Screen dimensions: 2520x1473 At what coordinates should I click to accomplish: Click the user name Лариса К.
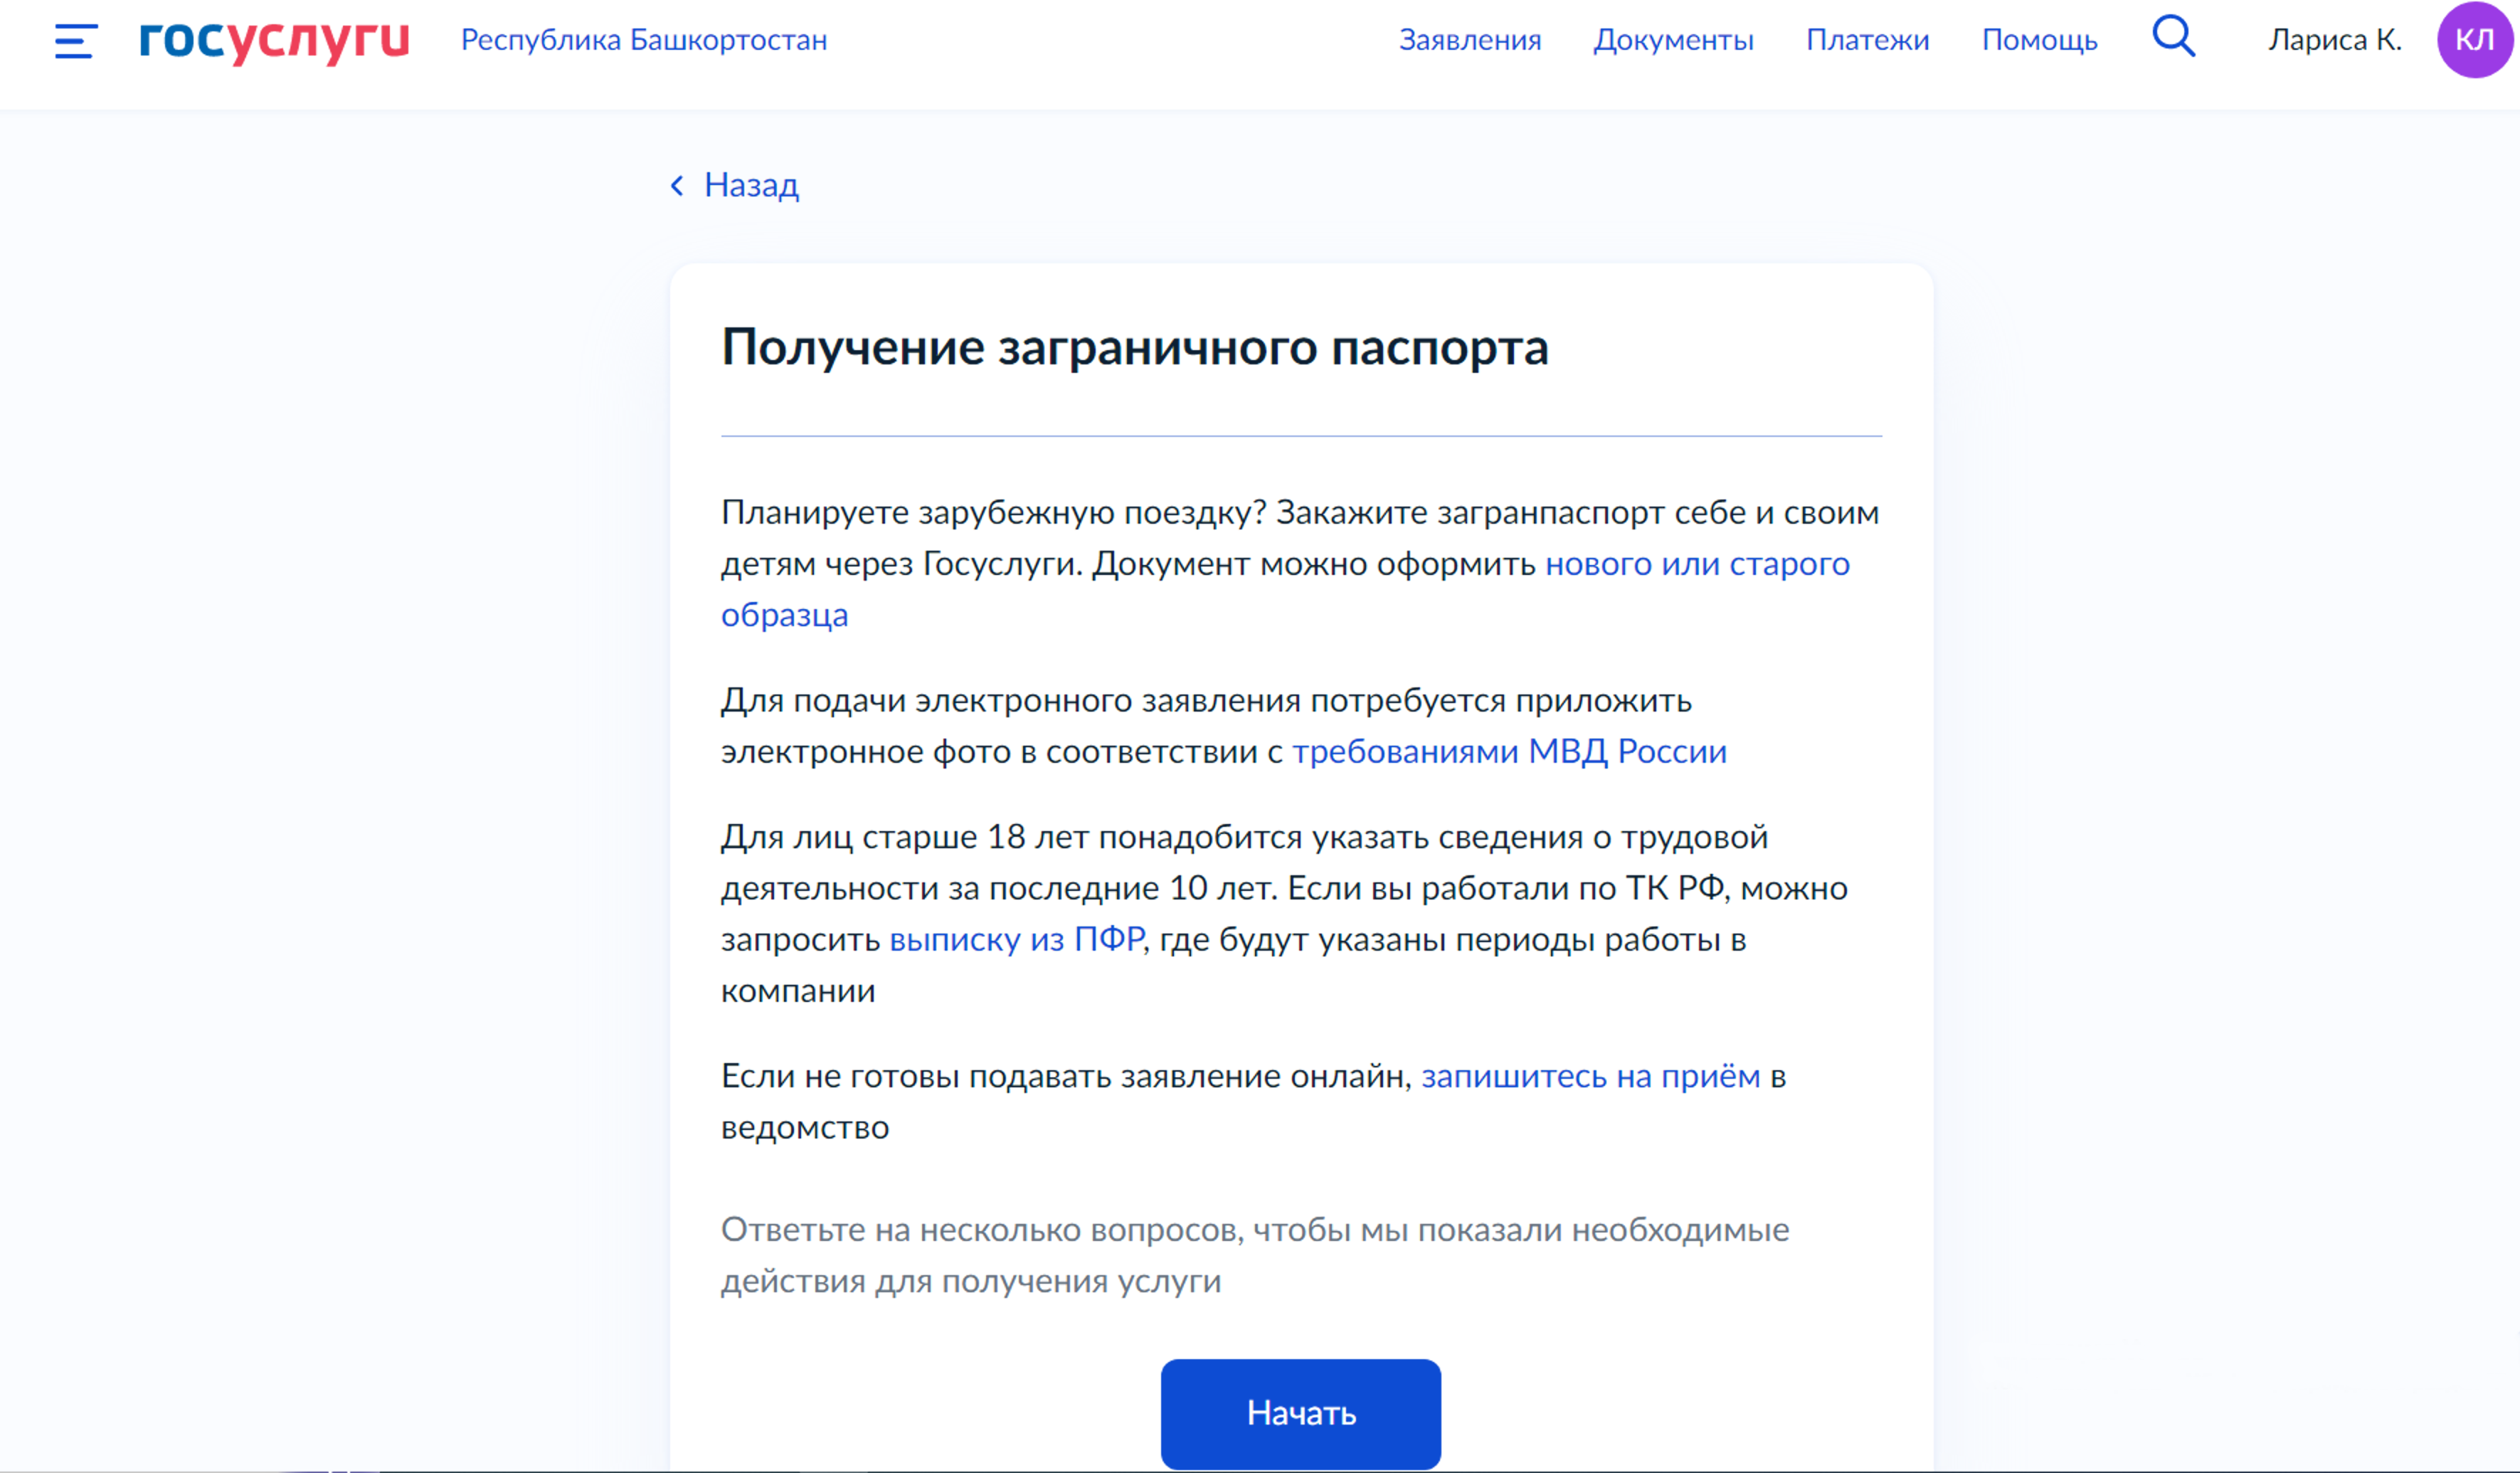point(2334,40)
